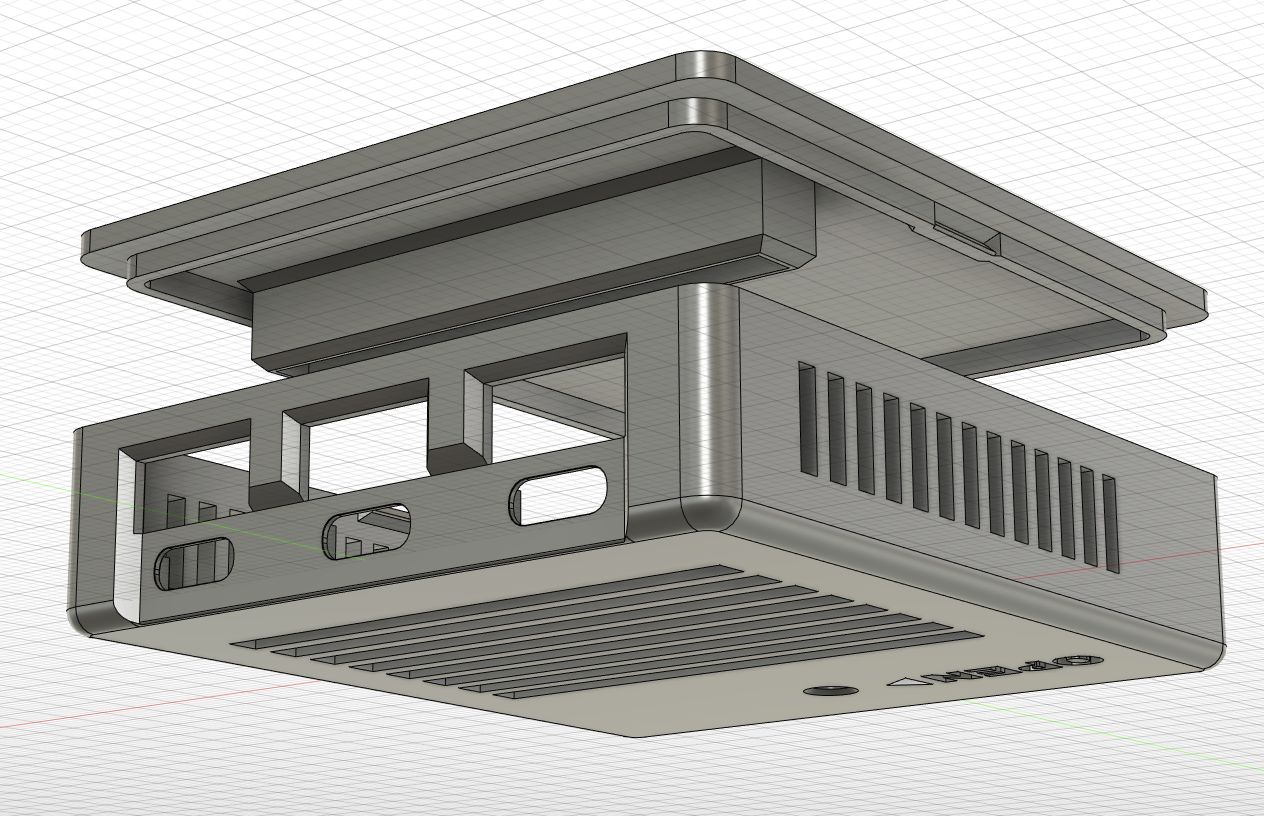Select the round screw hole on bottom face

(832, 690)
